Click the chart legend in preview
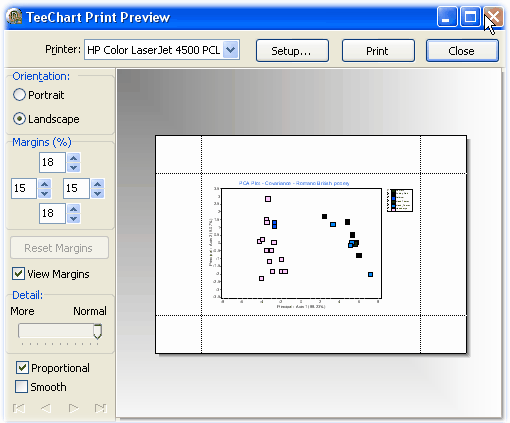 point(400,200)
